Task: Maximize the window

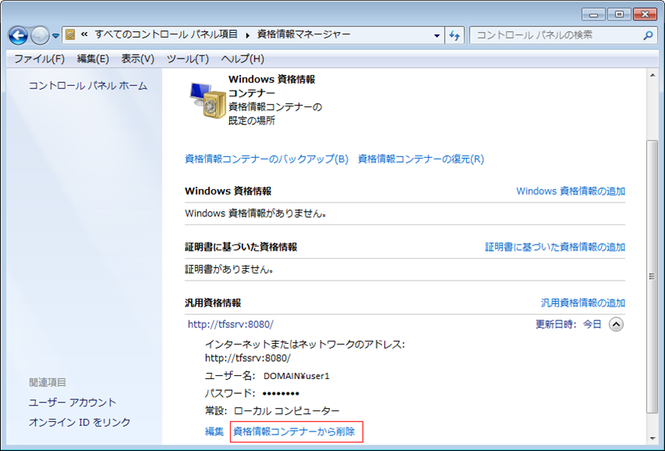Action: [619, 15]
